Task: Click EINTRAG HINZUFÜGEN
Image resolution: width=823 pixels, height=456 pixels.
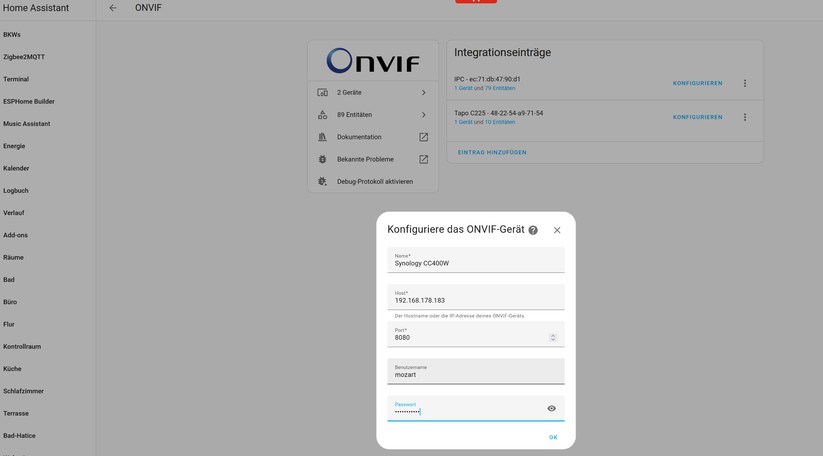Action: 492,152
